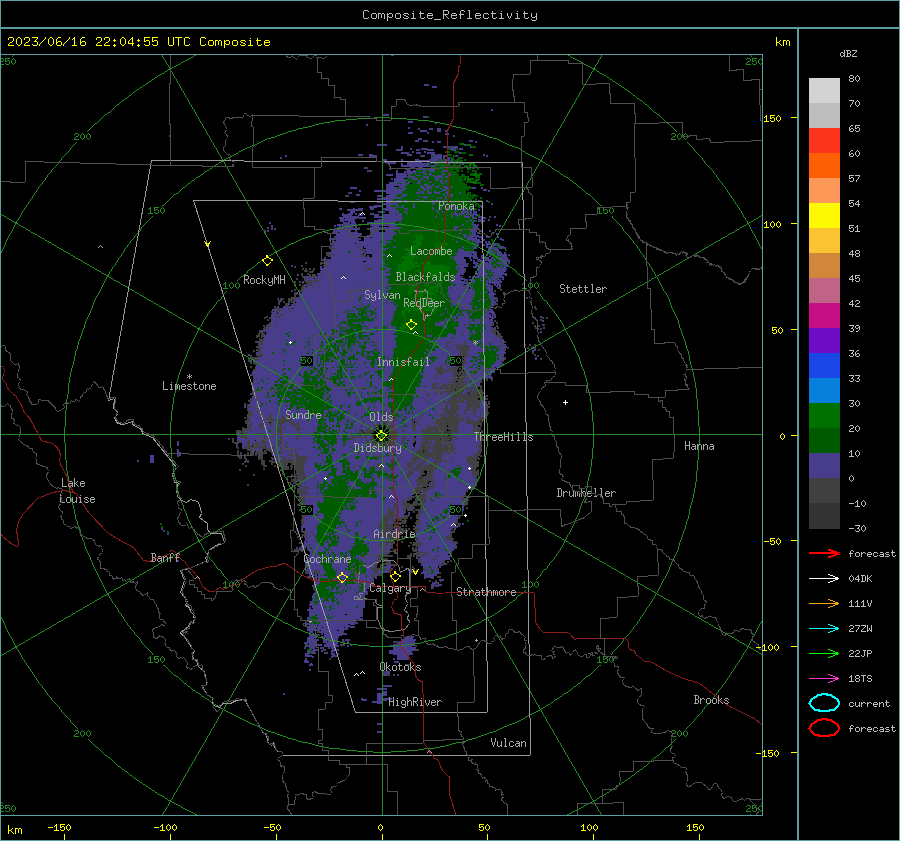The image size is (900, 841).
Task: Click the 04DK legend label
Action: point(860,579)
